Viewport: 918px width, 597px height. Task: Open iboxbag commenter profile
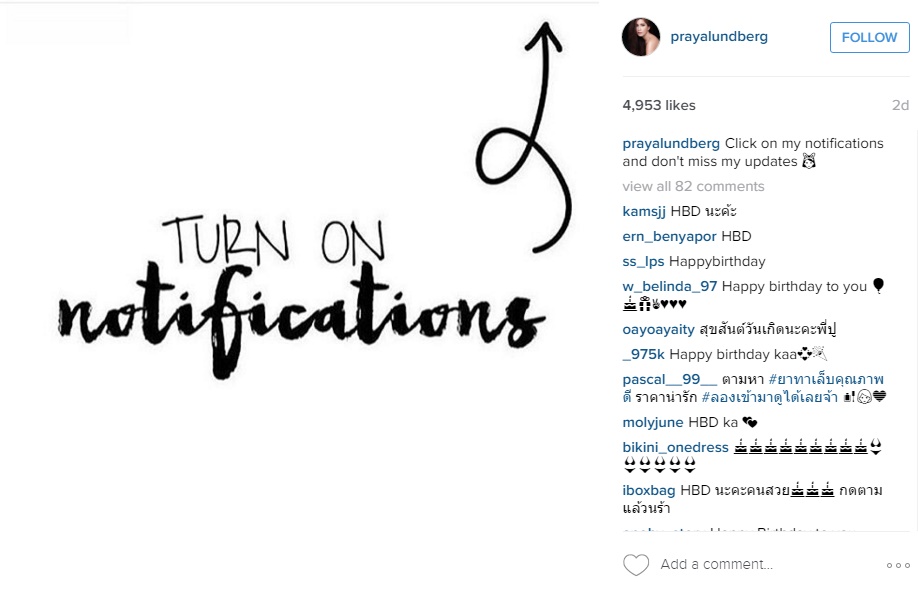(x=649, y=490)
